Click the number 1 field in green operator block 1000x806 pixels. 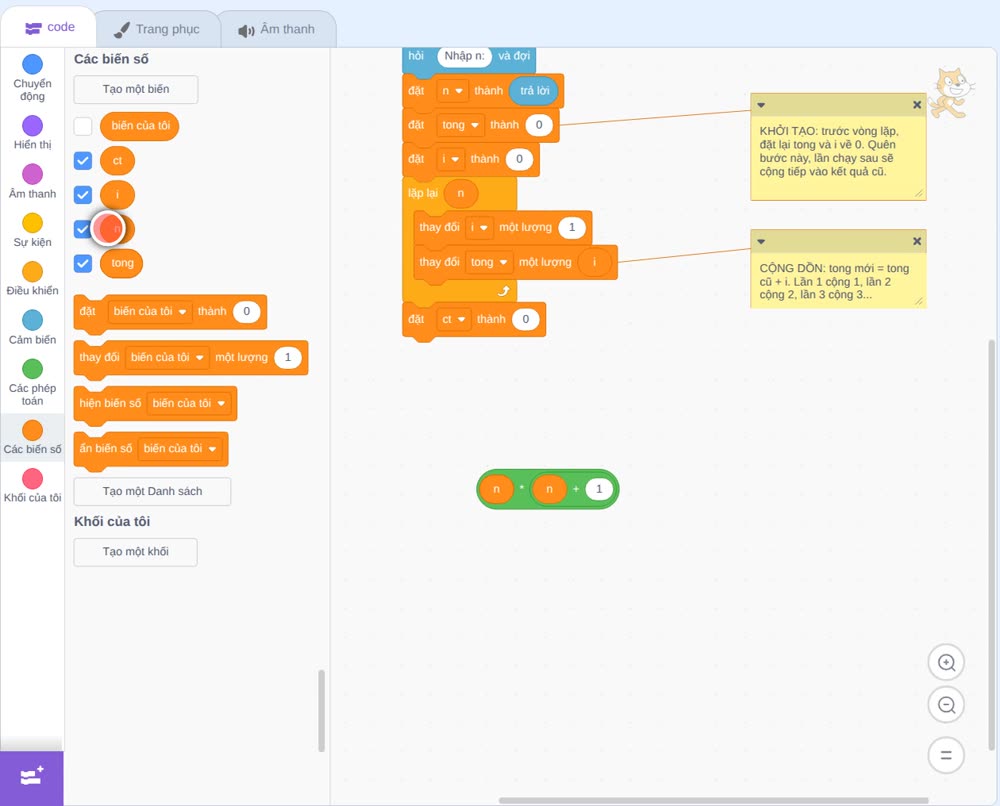coord(599,489)
